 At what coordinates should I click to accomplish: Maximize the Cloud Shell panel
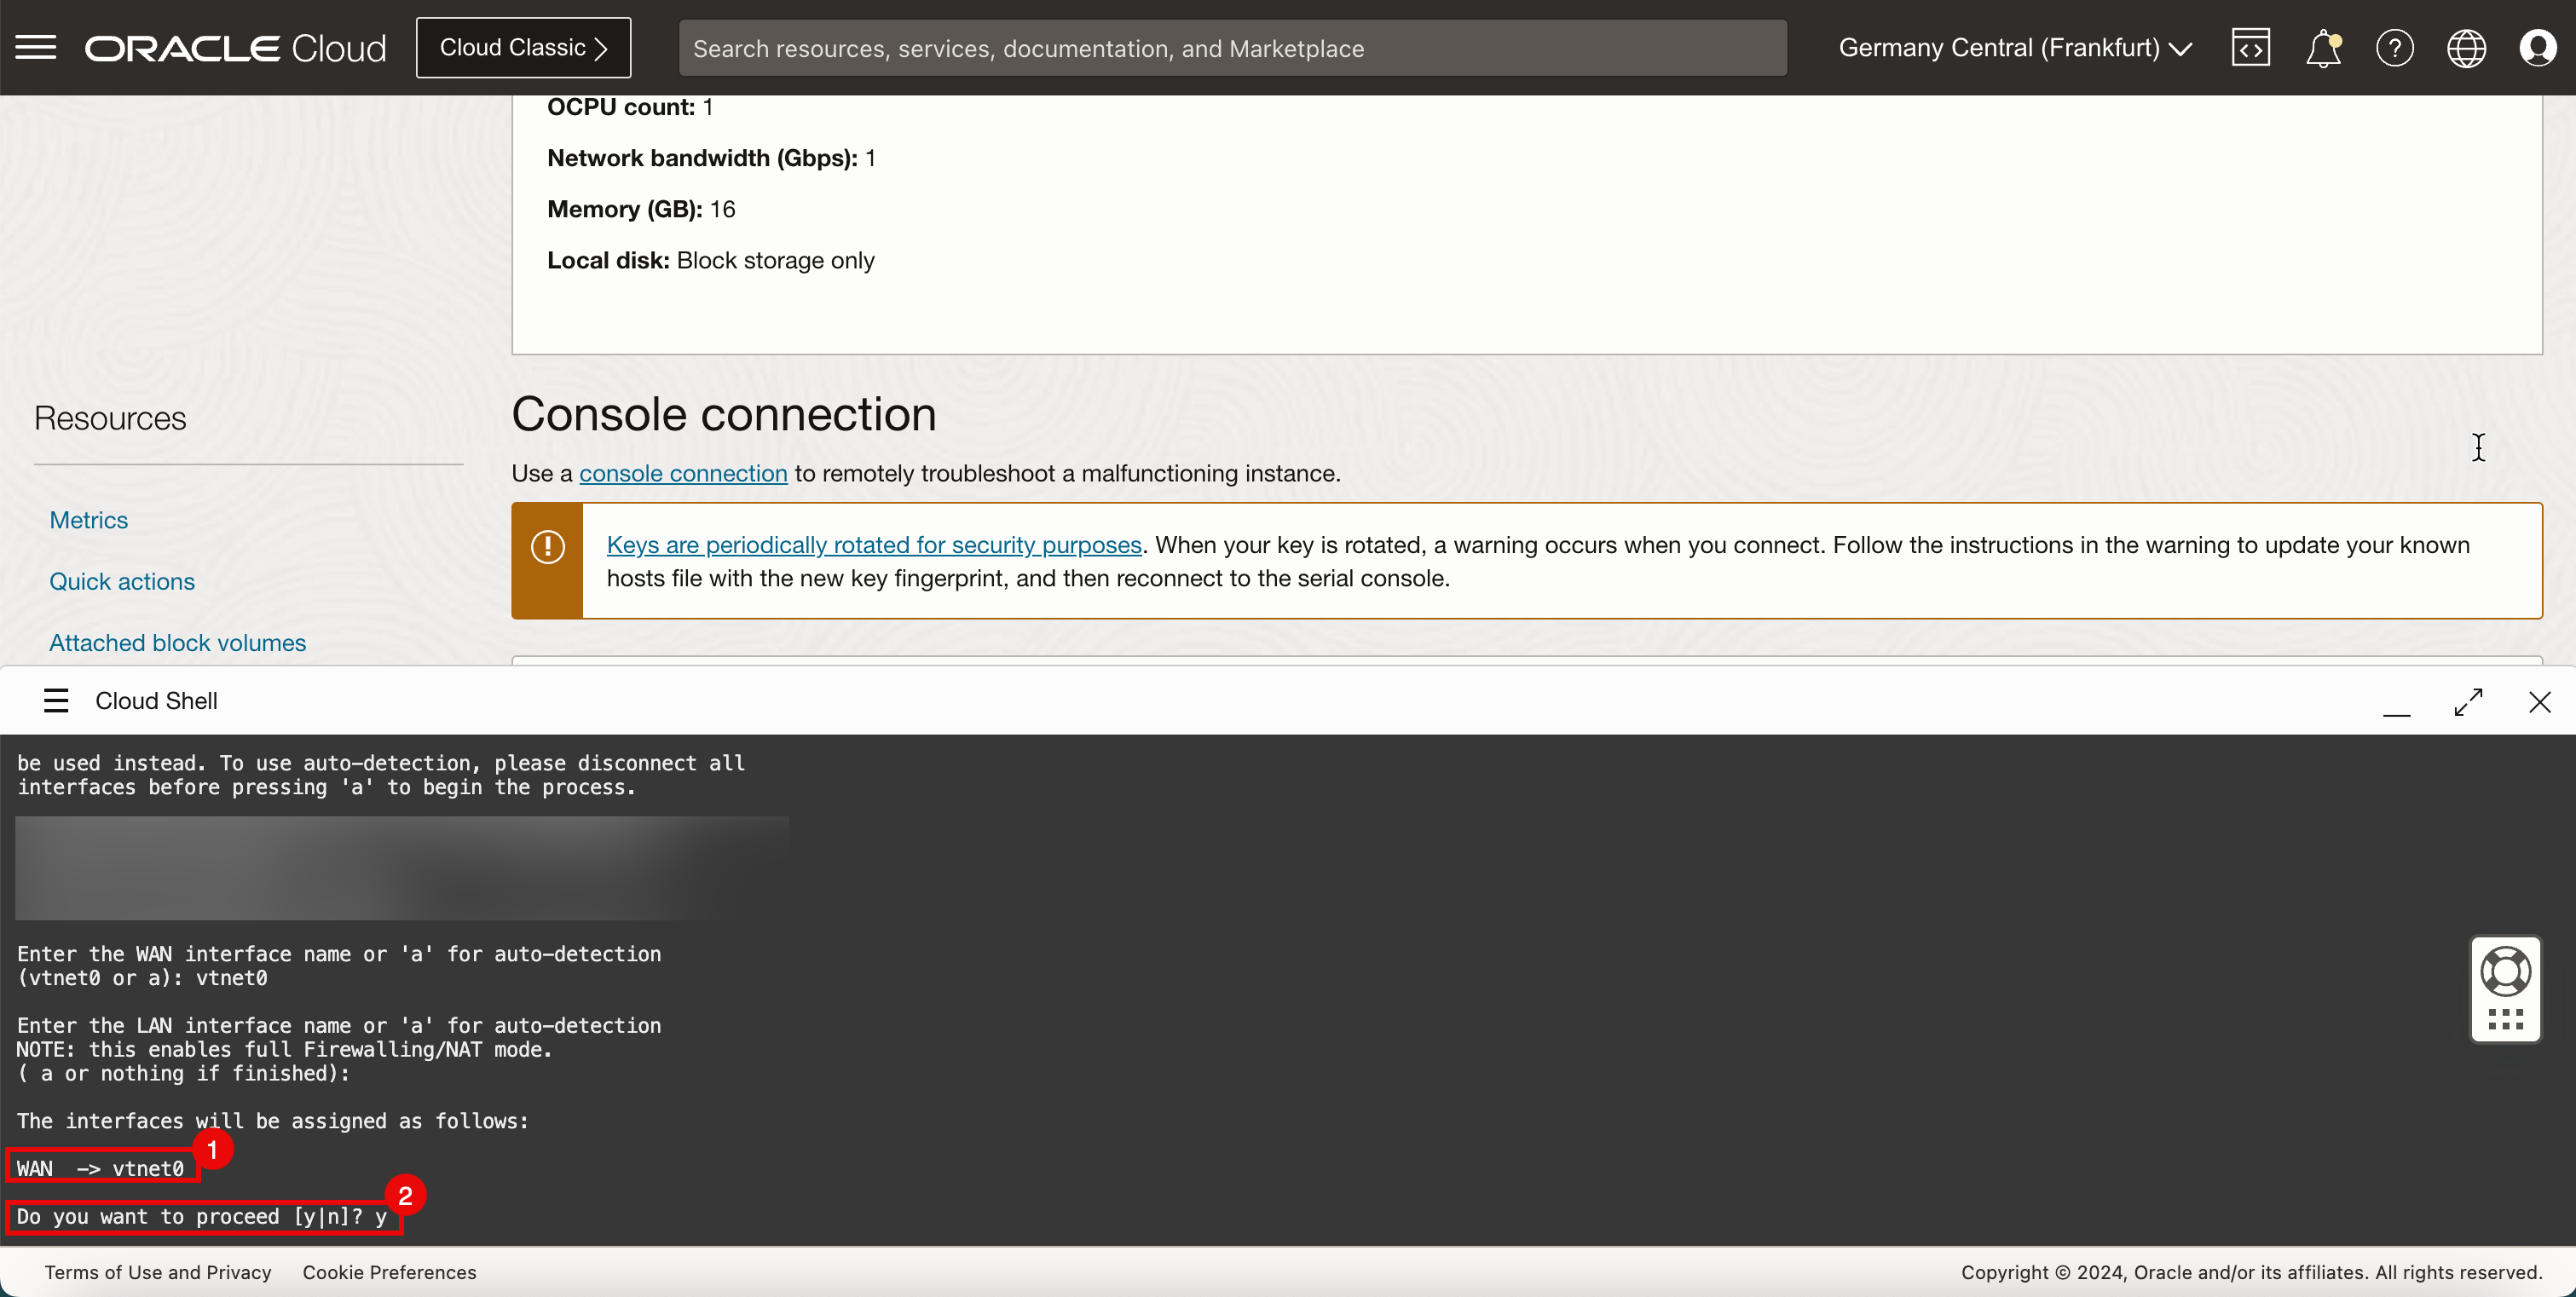tap(2468, 702)
